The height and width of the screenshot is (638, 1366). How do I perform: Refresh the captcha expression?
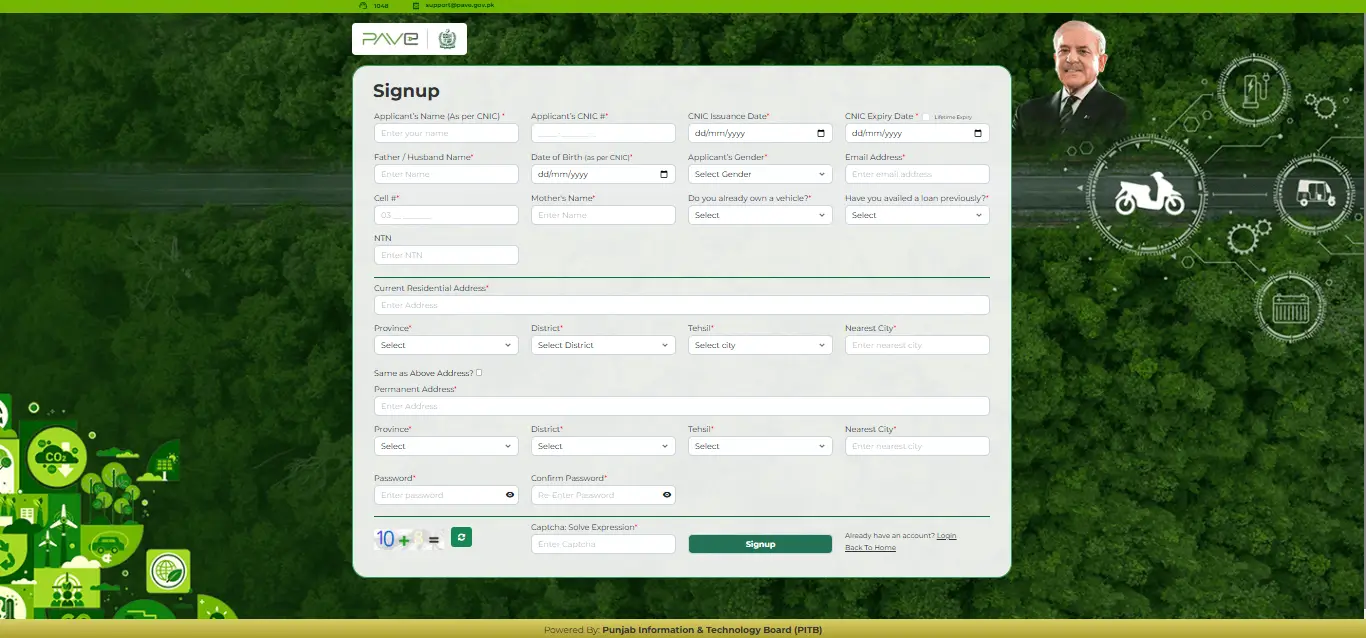[461, 537]
